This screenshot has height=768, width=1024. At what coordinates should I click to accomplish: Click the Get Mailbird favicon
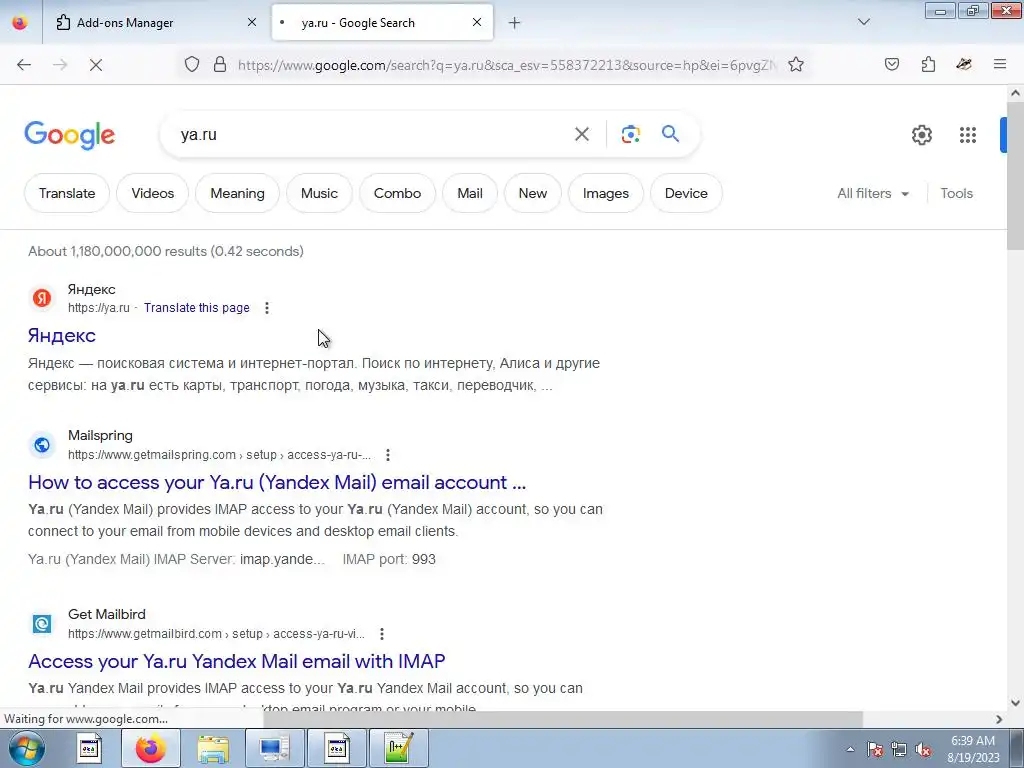(x=42, y=624)
